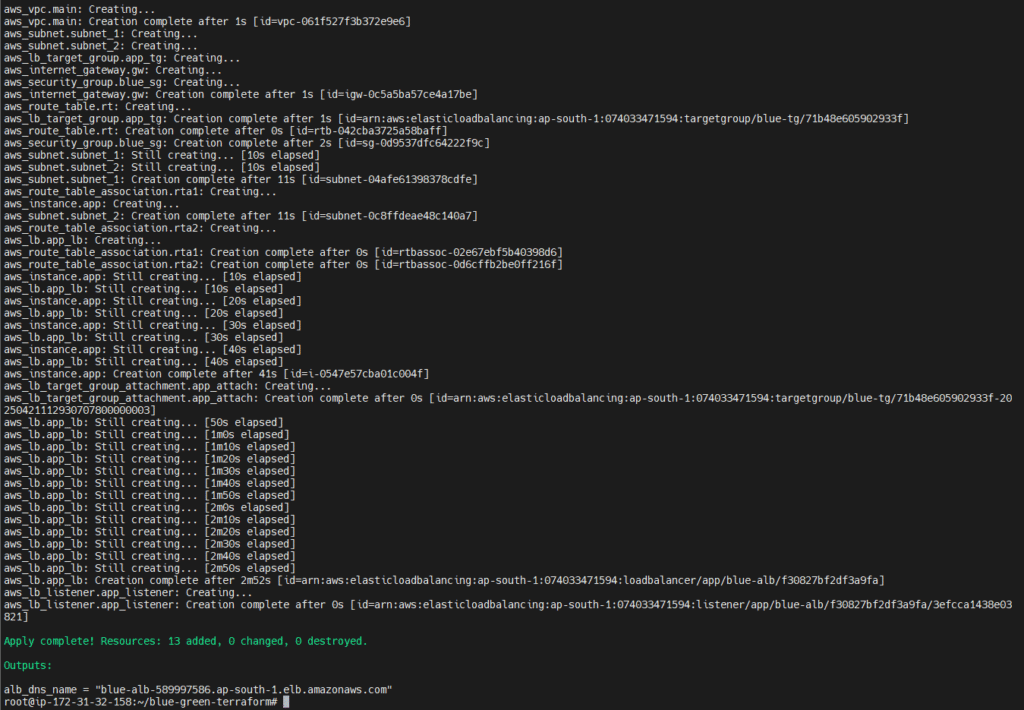Click the '[1m20s elapsed]' app_lb line
Screen dimensions: 1024x710
tap(150, 459)
